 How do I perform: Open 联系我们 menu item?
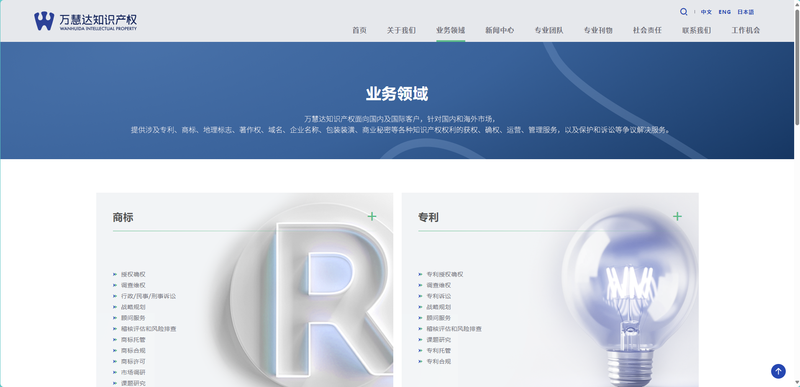point(696,30)
